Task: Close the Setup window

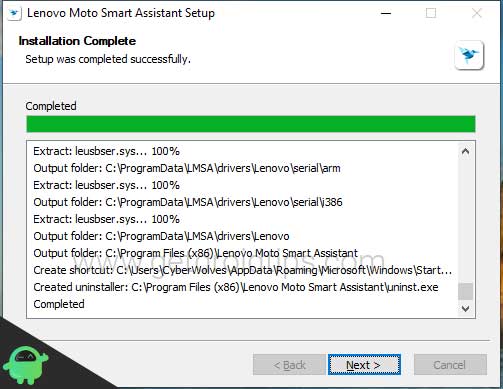Action: pos(477,13)
